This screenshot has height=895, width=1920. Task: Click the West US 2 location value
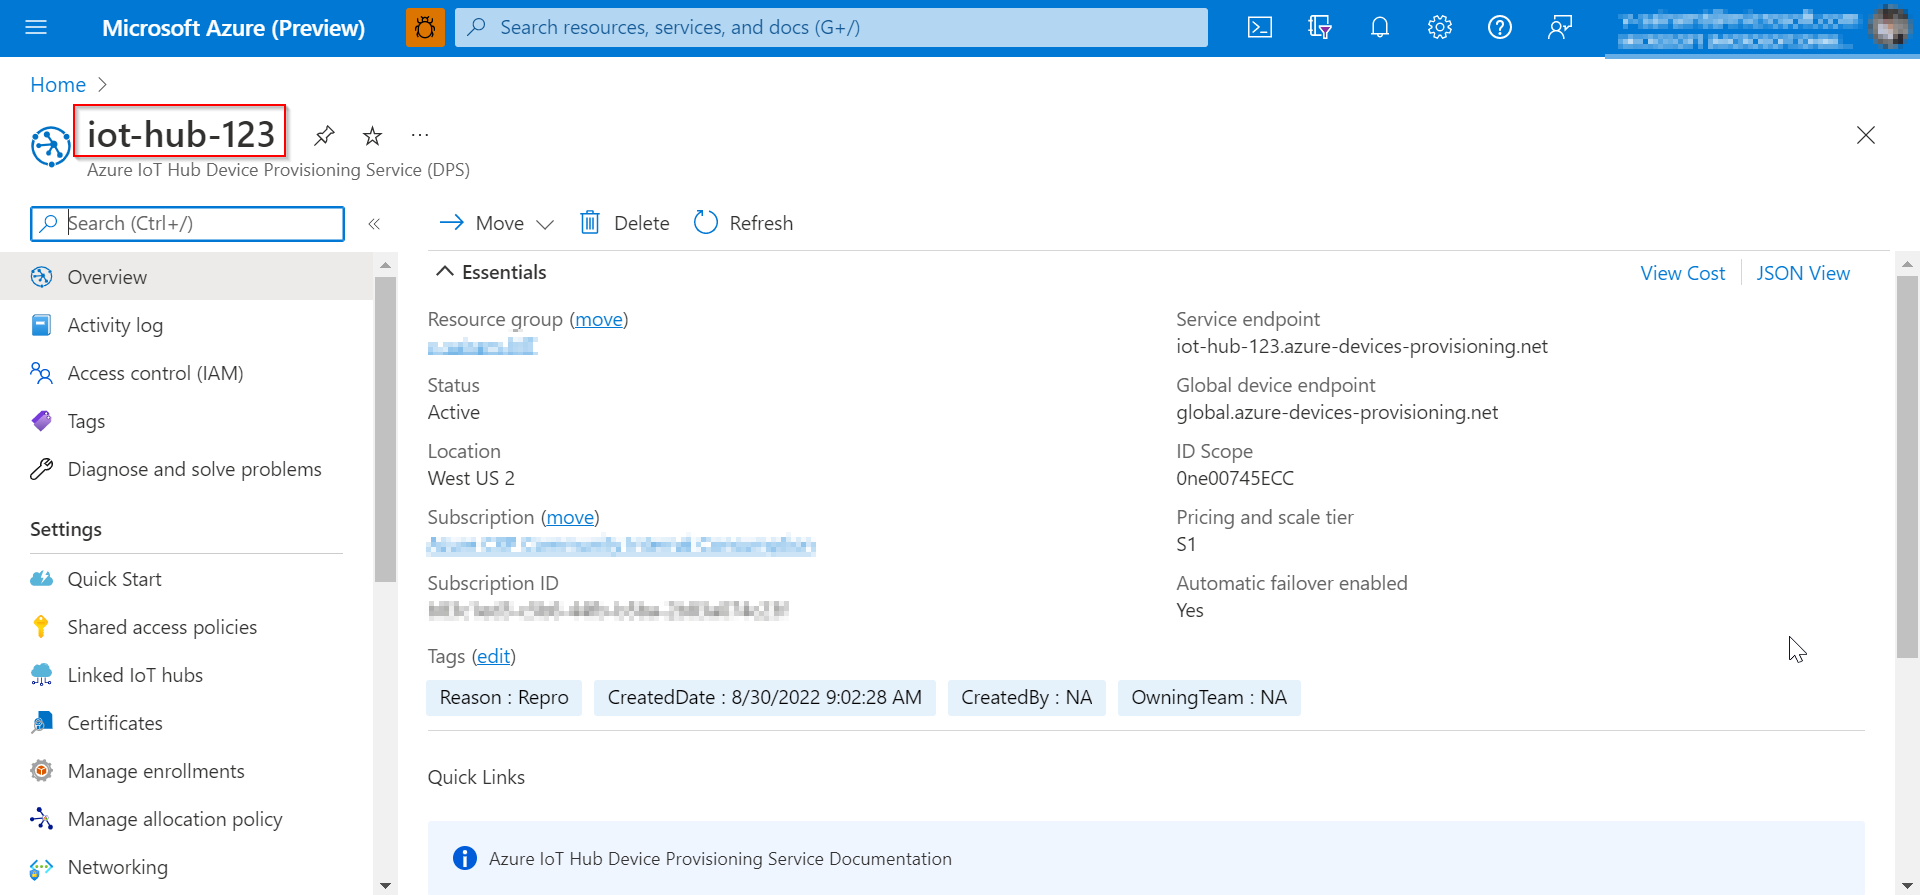point(471,478)
